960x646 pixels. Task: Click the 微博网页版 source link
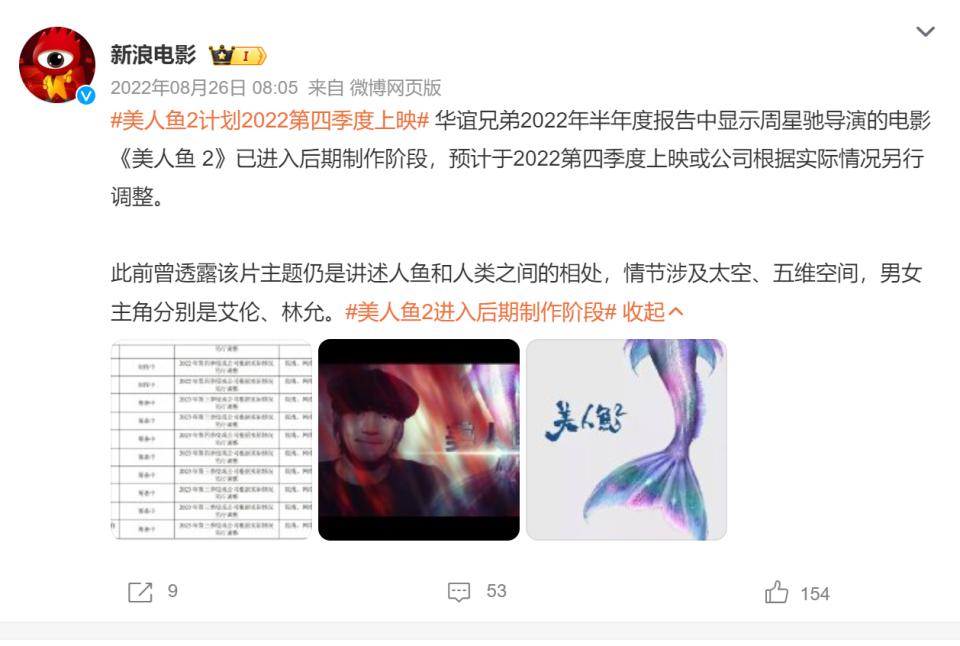point(396,88)
